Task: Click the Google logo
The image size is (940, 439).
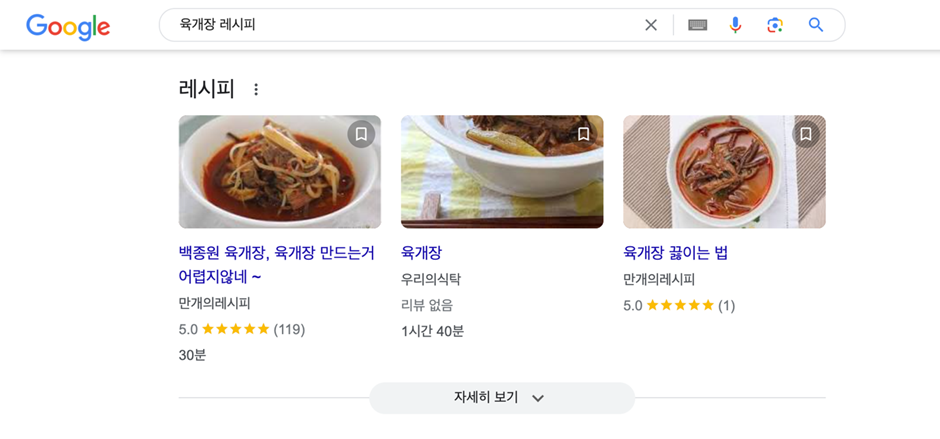Action: (x=68, y=26)
